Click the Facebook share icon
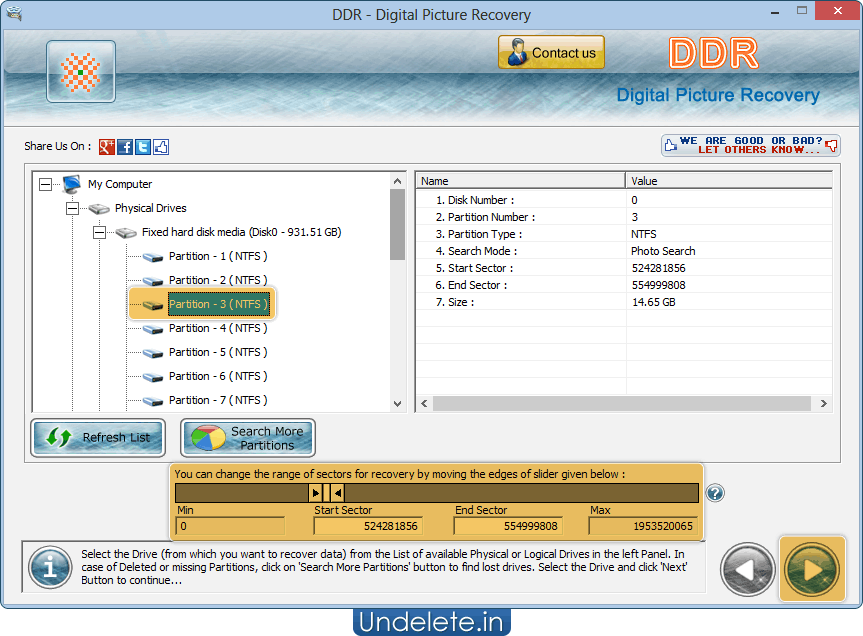The height and width of the screenshot is (636, 863). (x=125, y=147)
